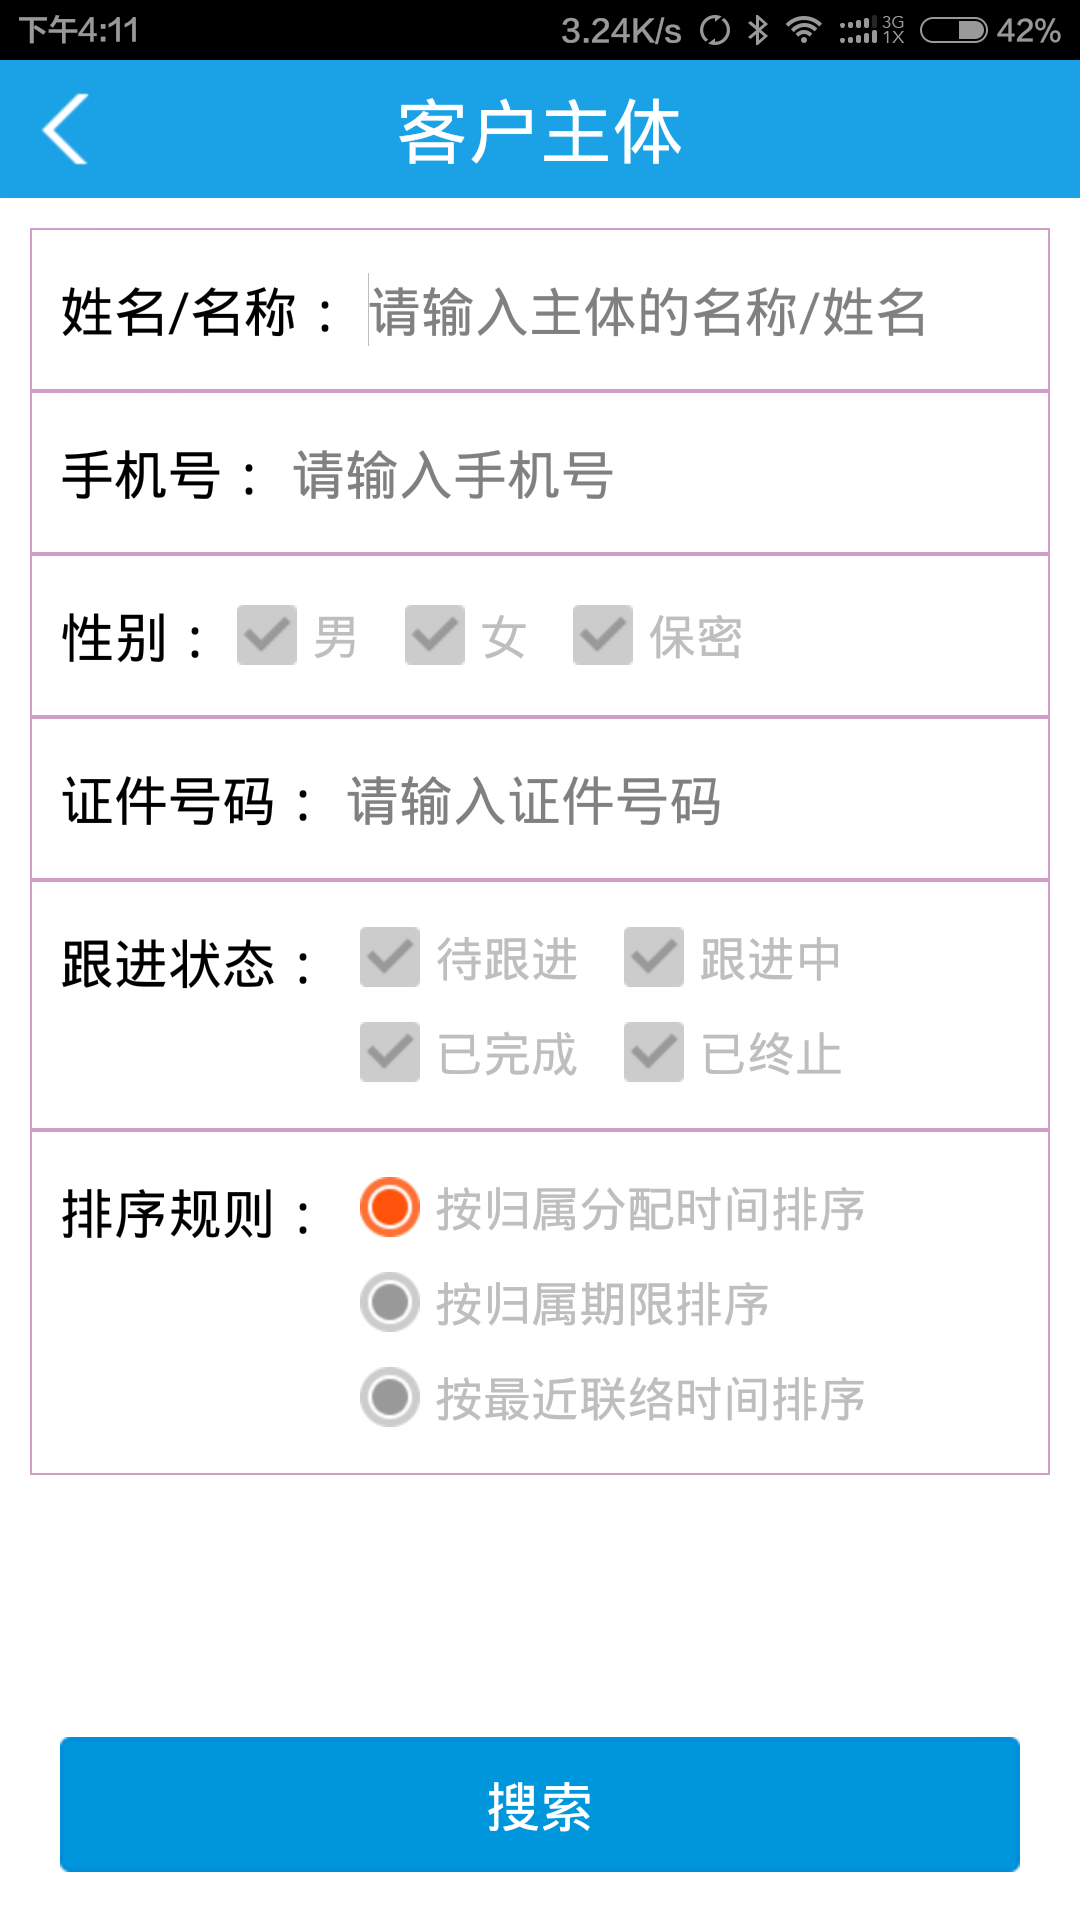
Task: Select 按归属分配时间排序 radio option
Action: click(390, 1207)
